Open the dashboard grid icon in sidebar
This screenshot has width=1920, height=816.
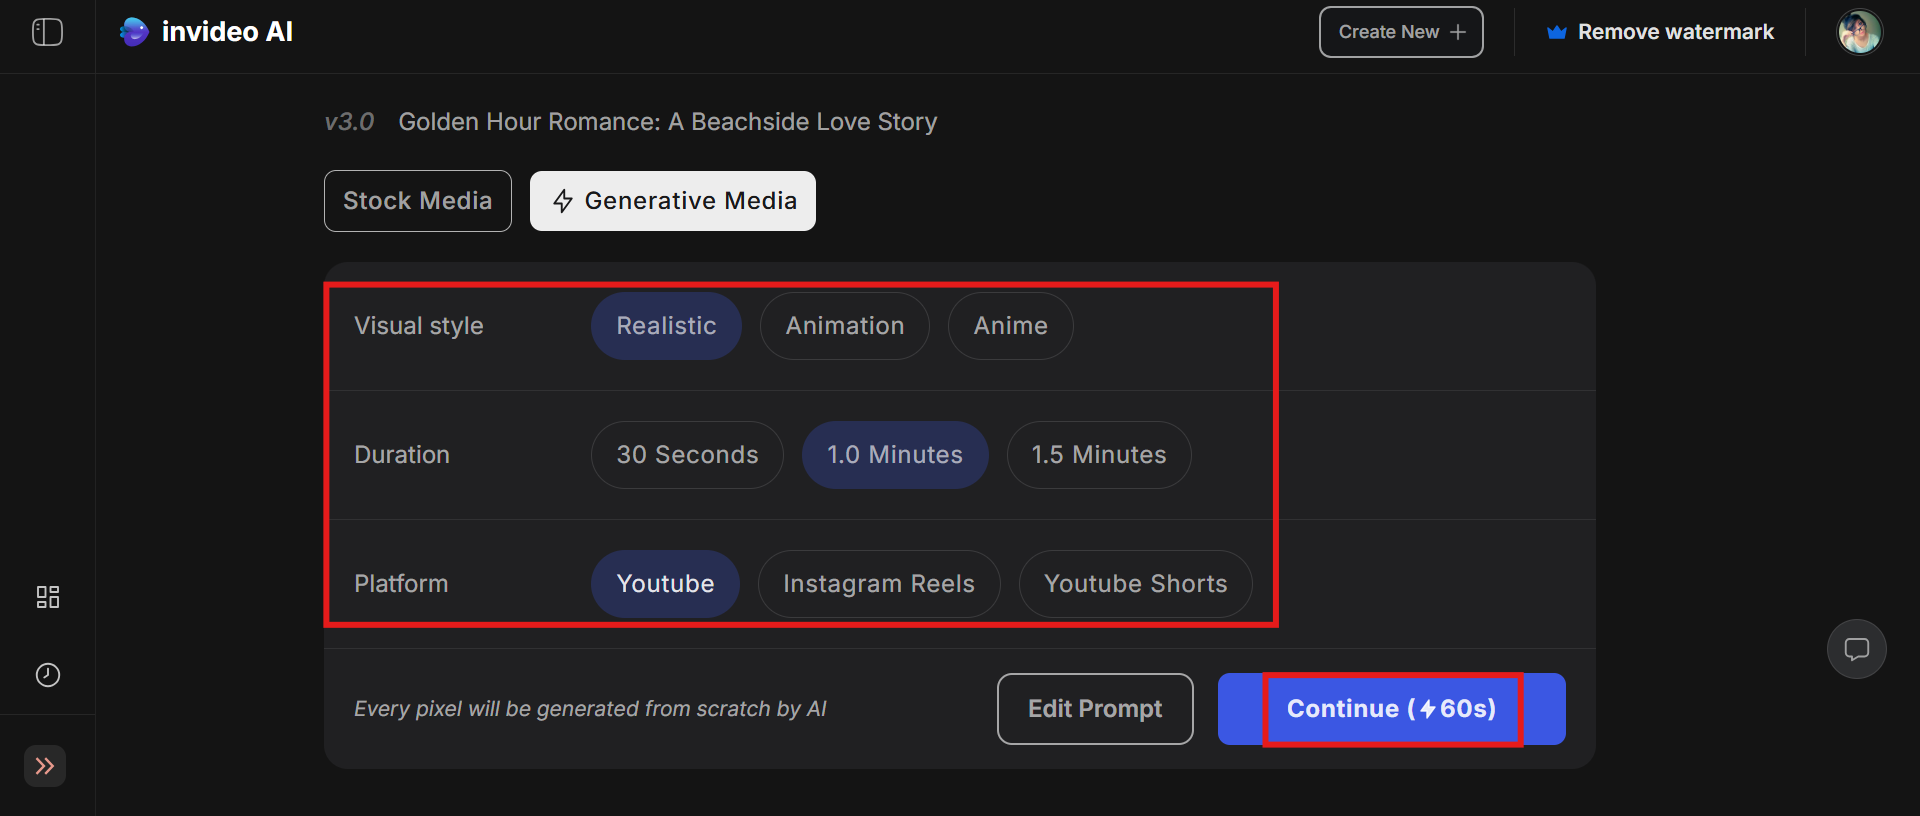click(47, 597)
